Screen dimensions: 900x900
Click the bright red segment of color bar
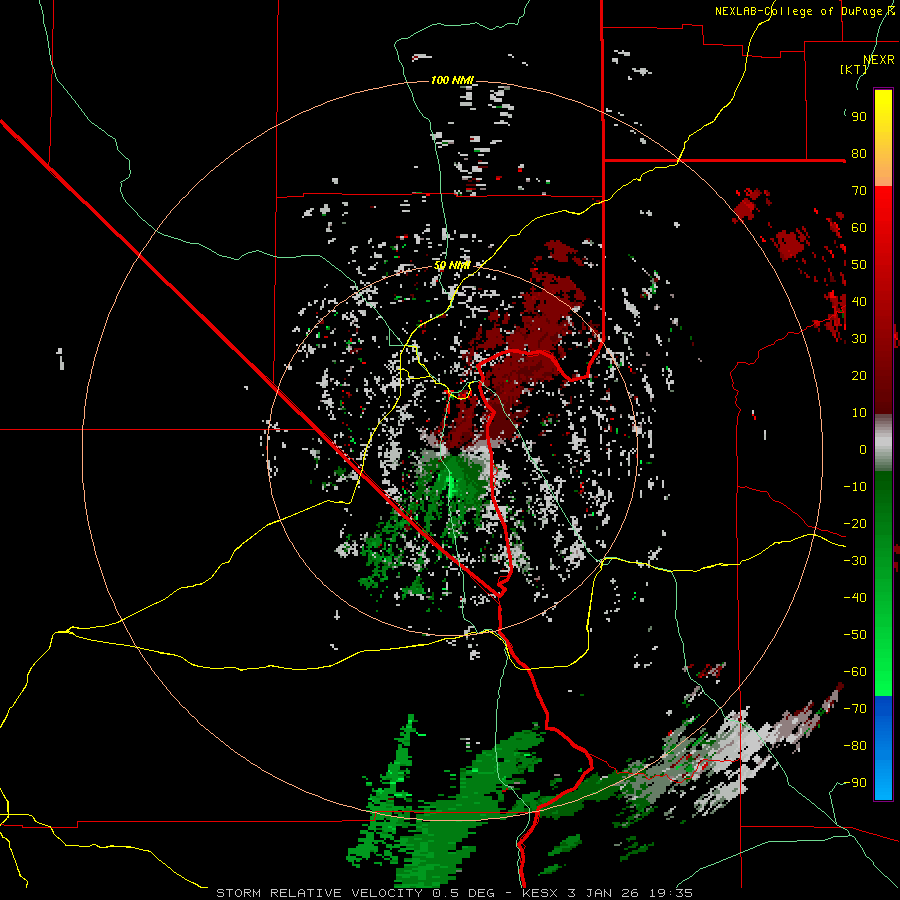[883, 210]
